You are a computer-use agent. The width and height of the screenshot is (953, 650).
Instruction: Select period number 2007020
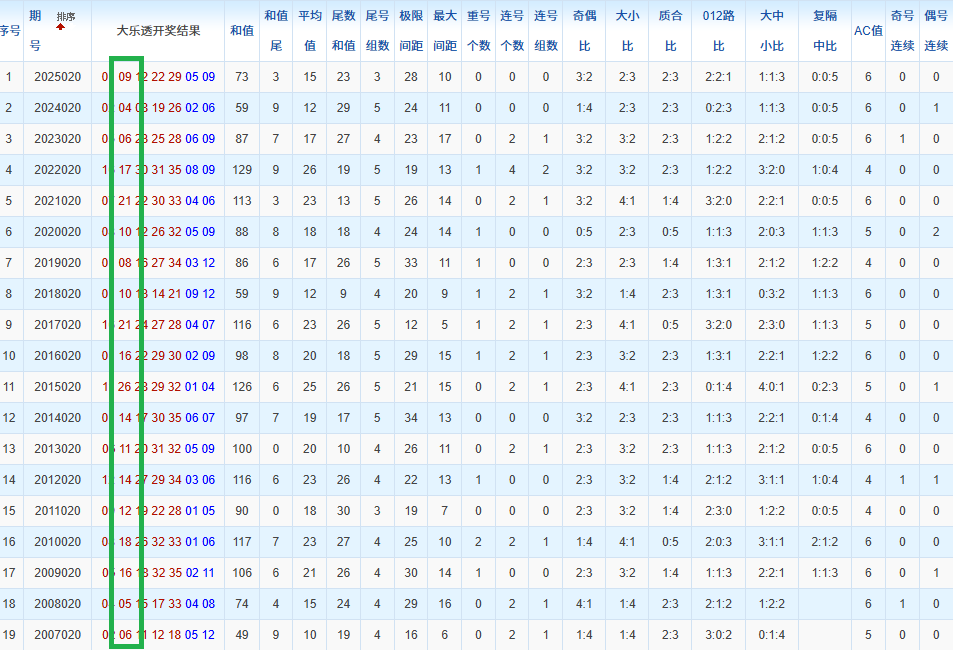pos(58,635)
